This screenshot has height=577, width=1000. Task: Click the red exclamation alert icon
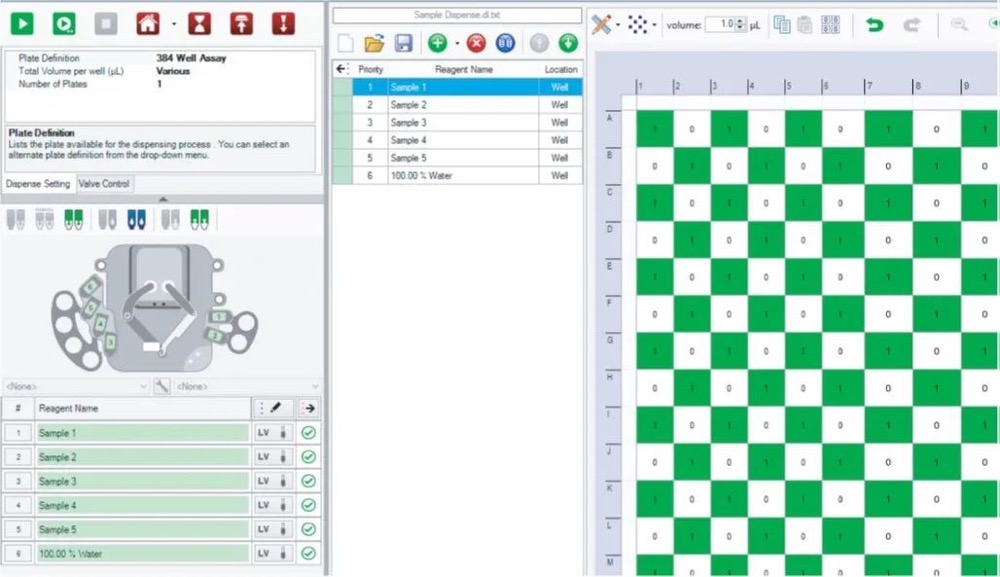point(283,22)
